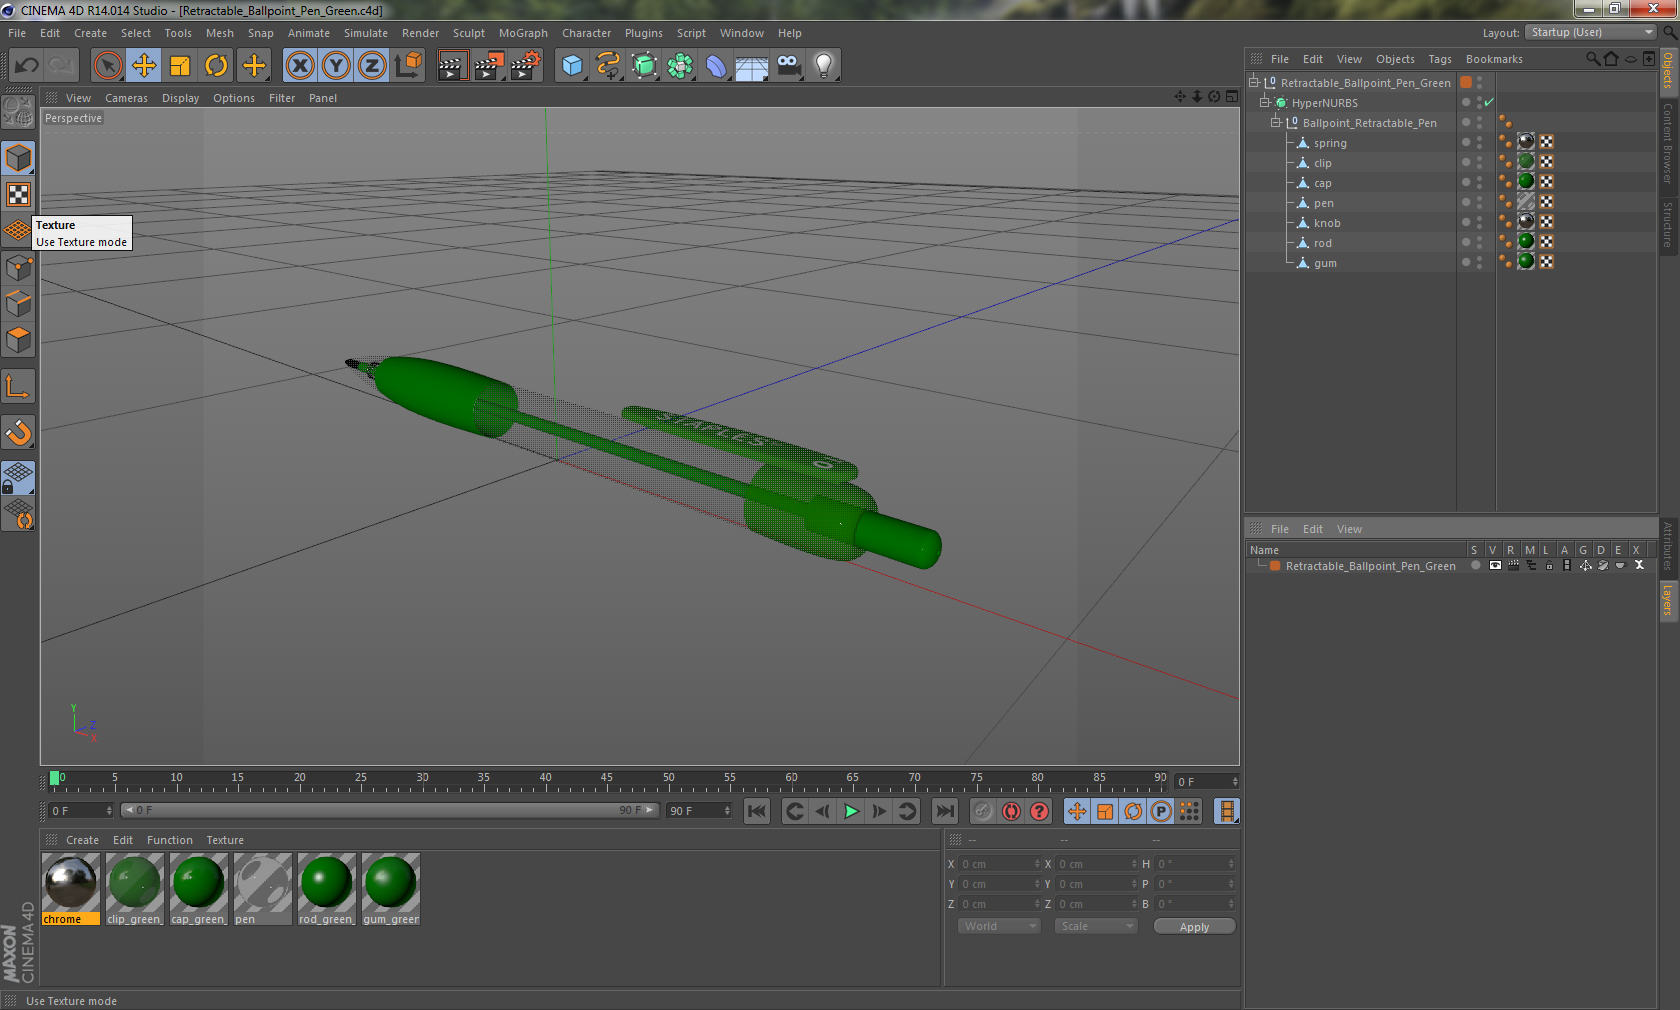Screen dimensions: 1680x1010
Task: Open the MoGraph menu
Action: (523, 33)
